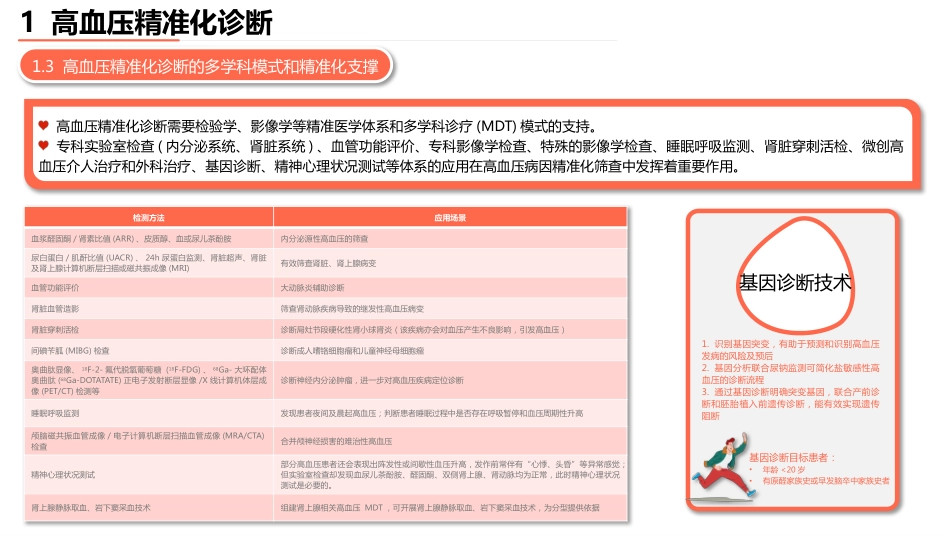The width and height of the screenshot is (950, 535).
Task: Select cell "间碘苄胍 (MIBG) 检查"
Action: [148, 351]
